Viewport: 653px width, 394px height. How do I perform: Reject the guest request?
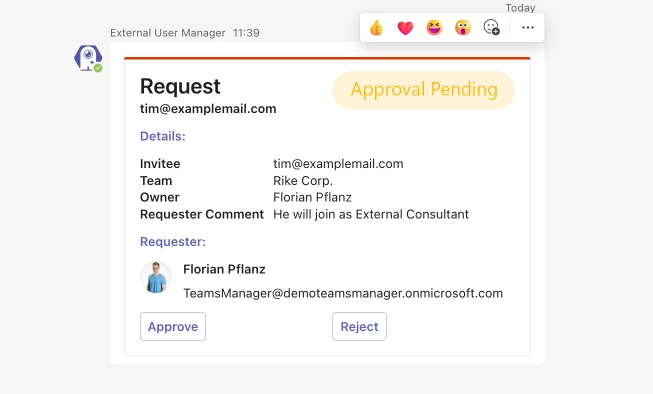[x=359, y=327]
